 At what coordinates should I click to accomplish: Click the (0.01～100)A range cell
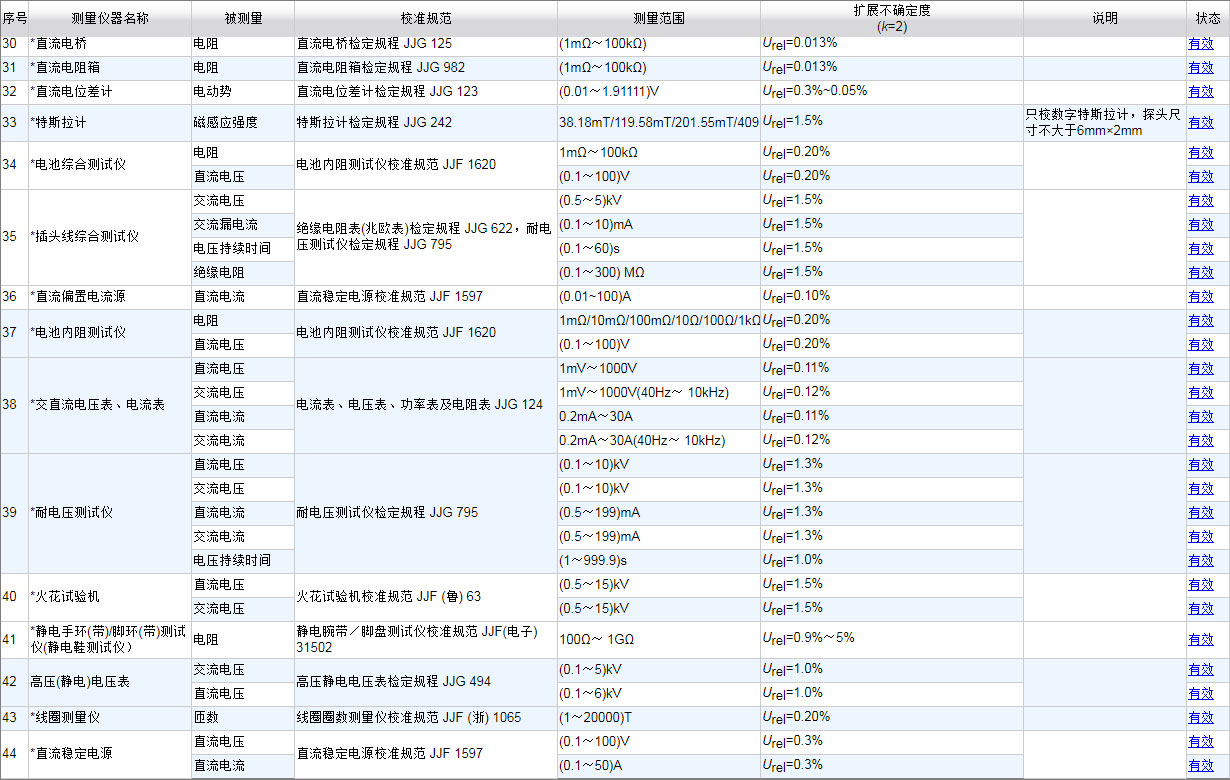pos(658,297)
